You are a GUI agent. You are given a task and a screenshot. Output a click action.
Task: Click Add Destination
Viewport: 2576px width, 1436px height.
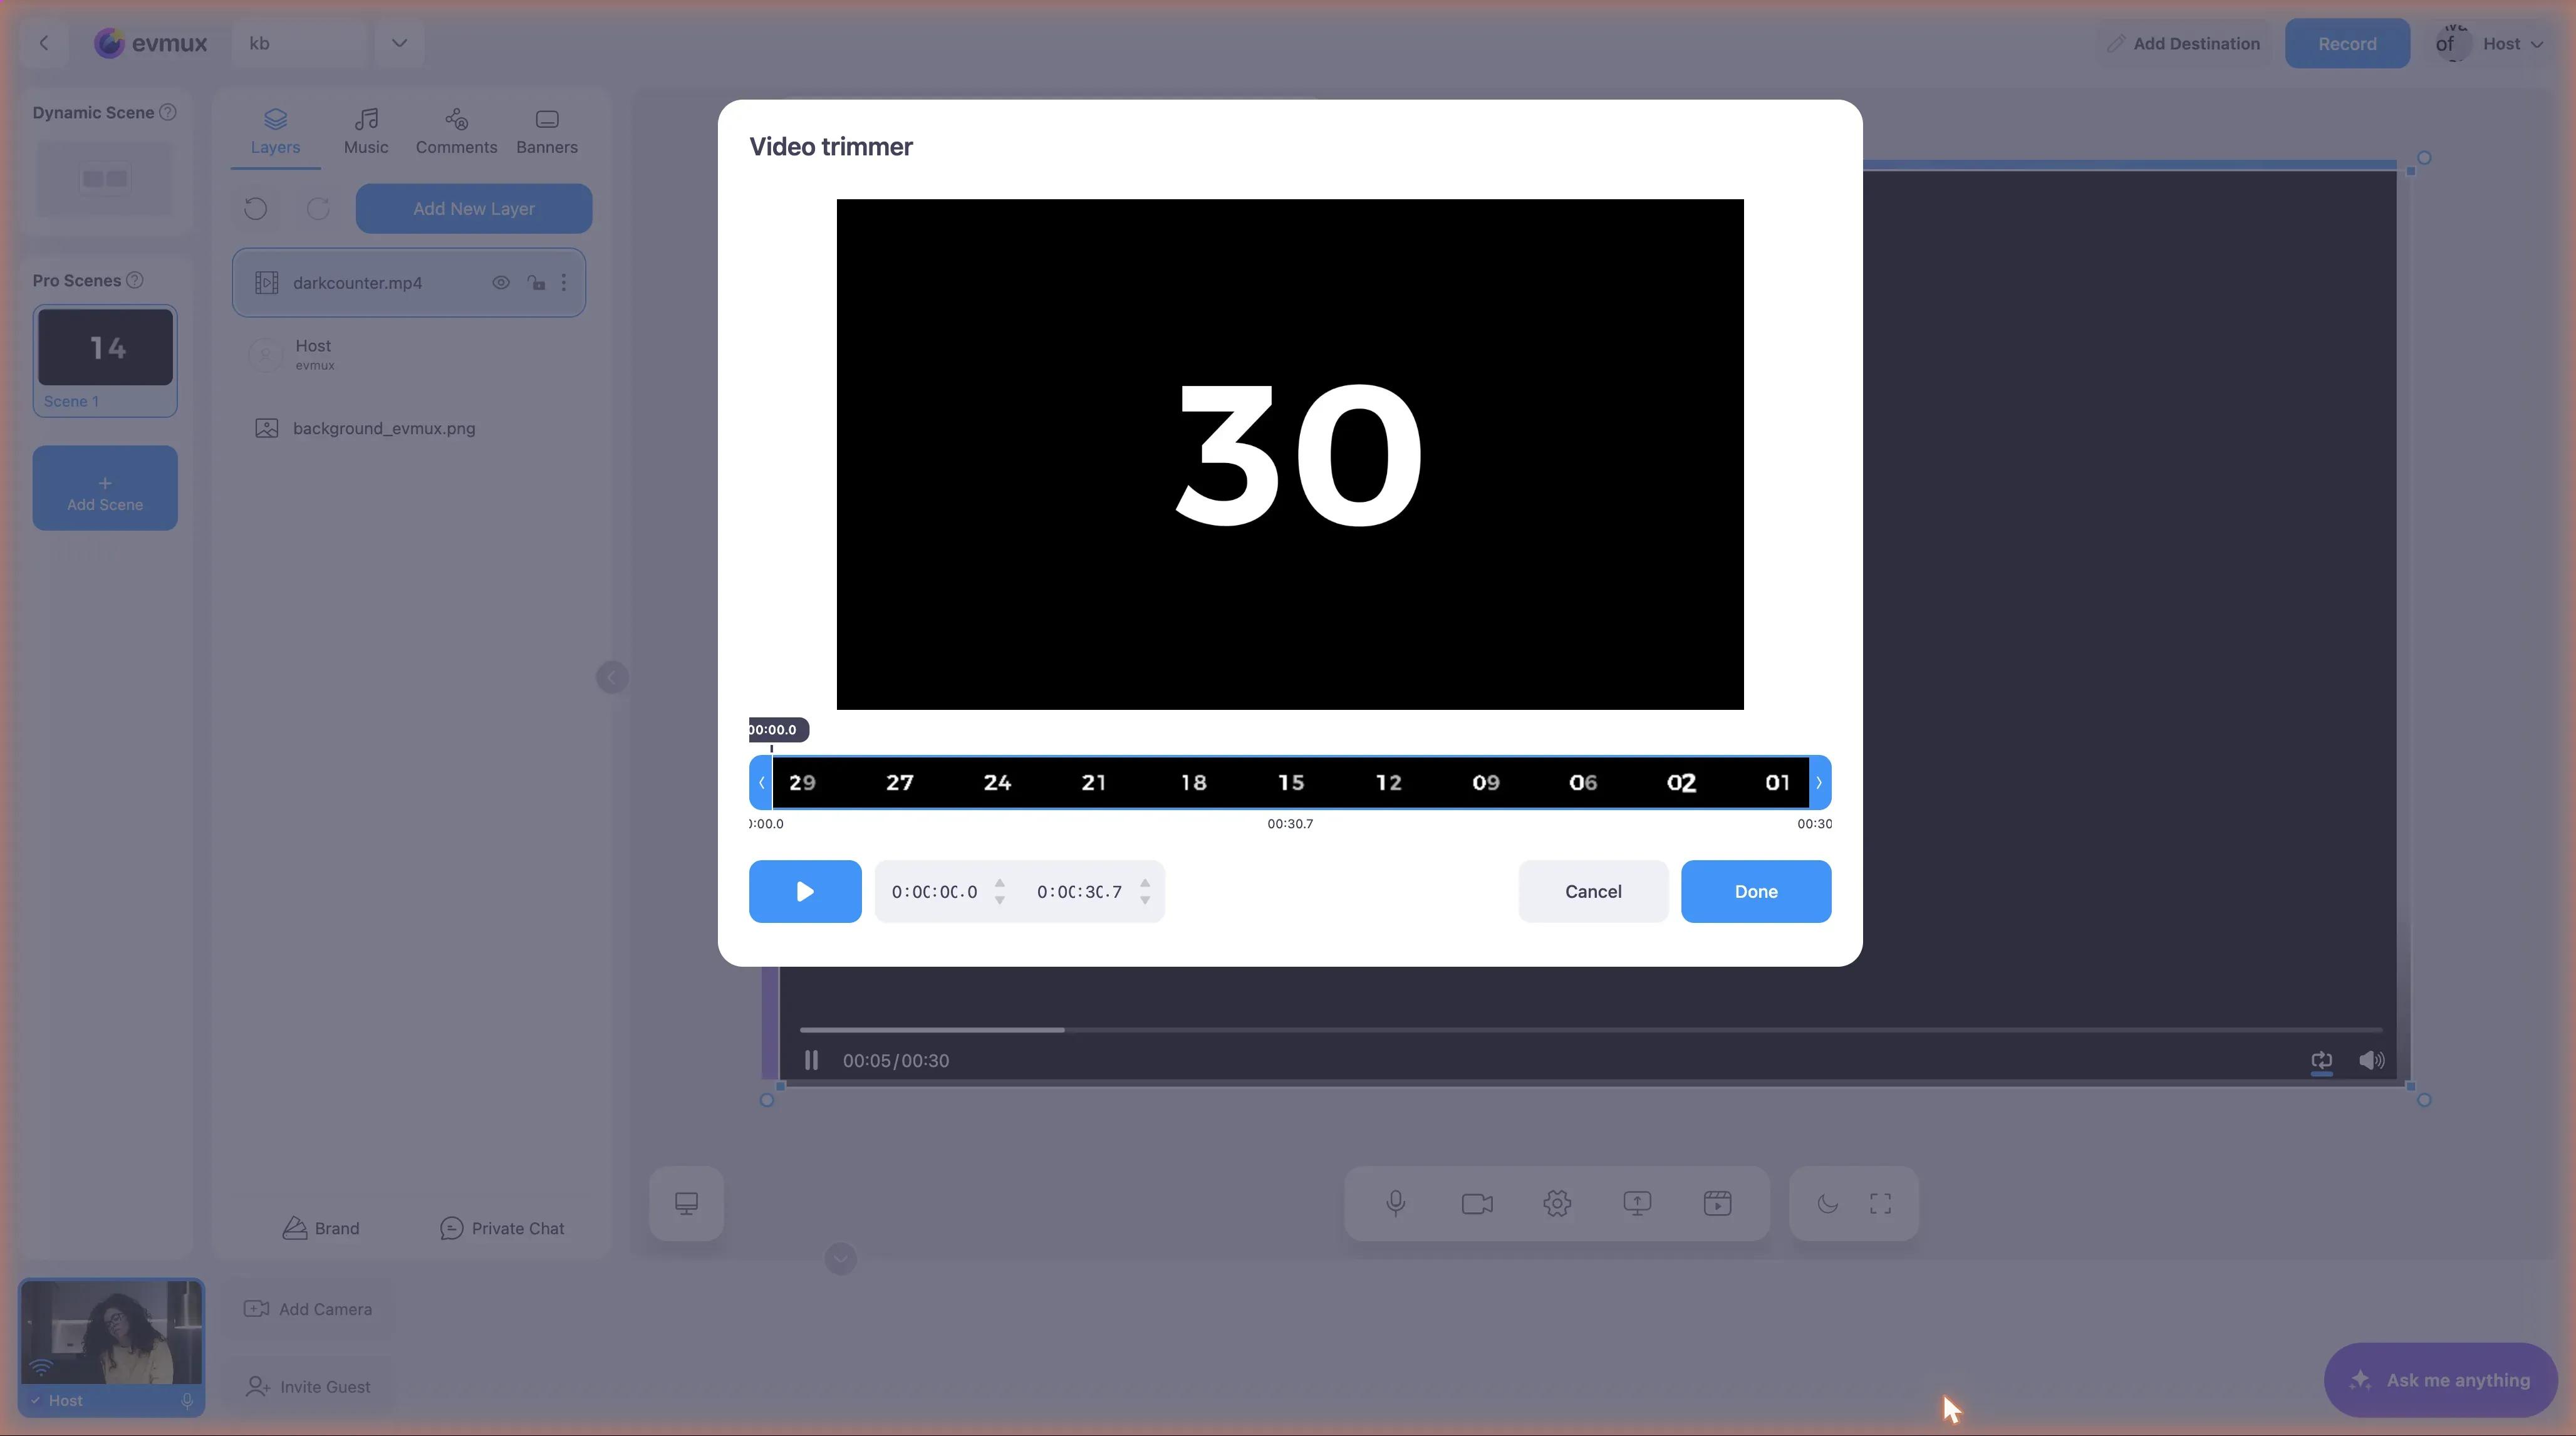point(2184,43)
